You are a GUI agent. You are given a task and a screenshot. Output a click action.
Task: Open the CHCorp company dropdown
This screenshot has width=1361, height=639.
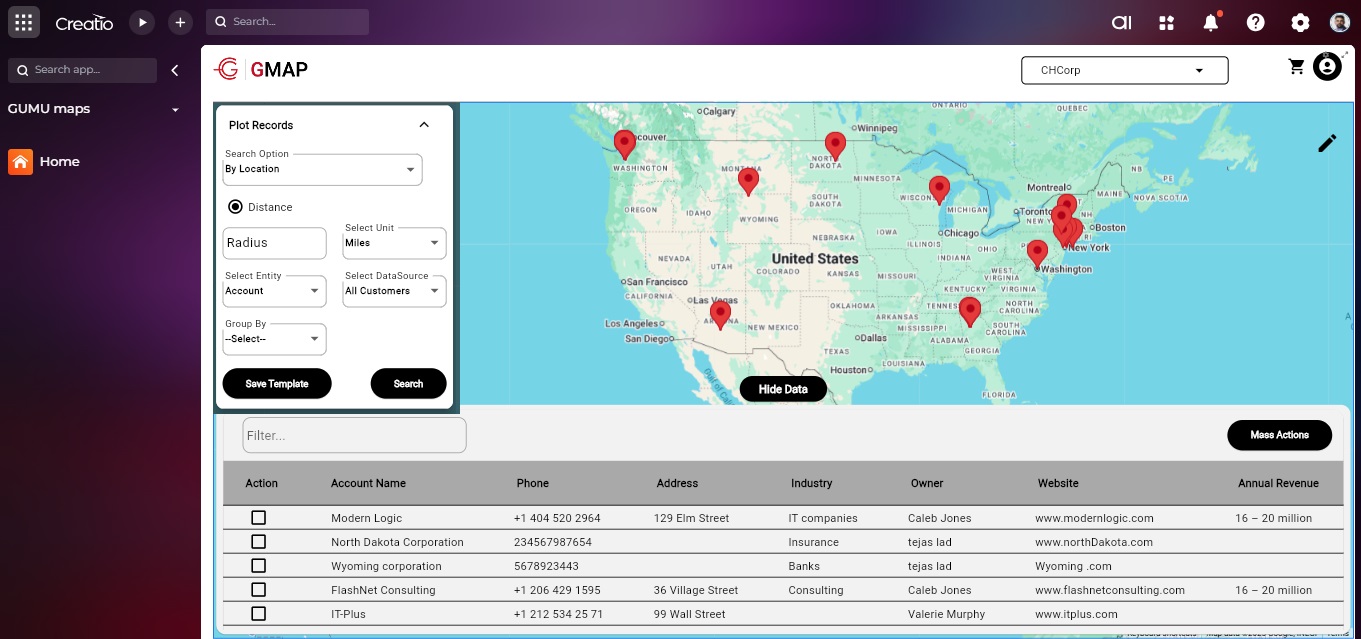(1124, 71)
